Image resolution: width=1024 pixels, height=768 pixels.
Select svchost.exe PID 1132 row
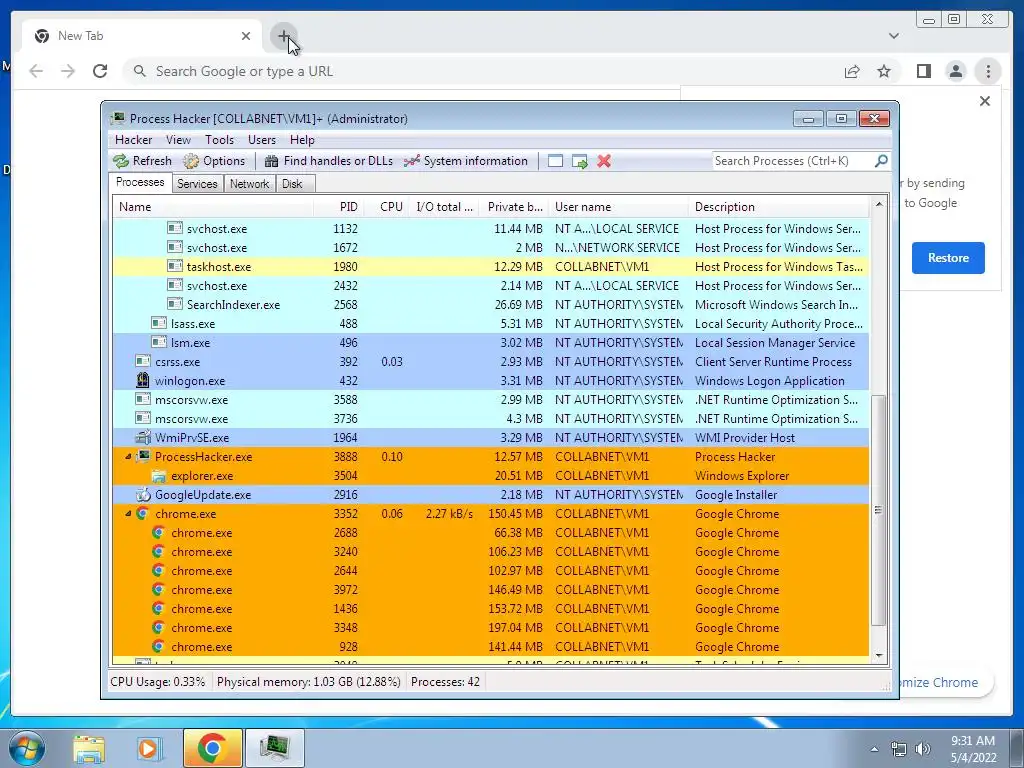coord(490,229)
